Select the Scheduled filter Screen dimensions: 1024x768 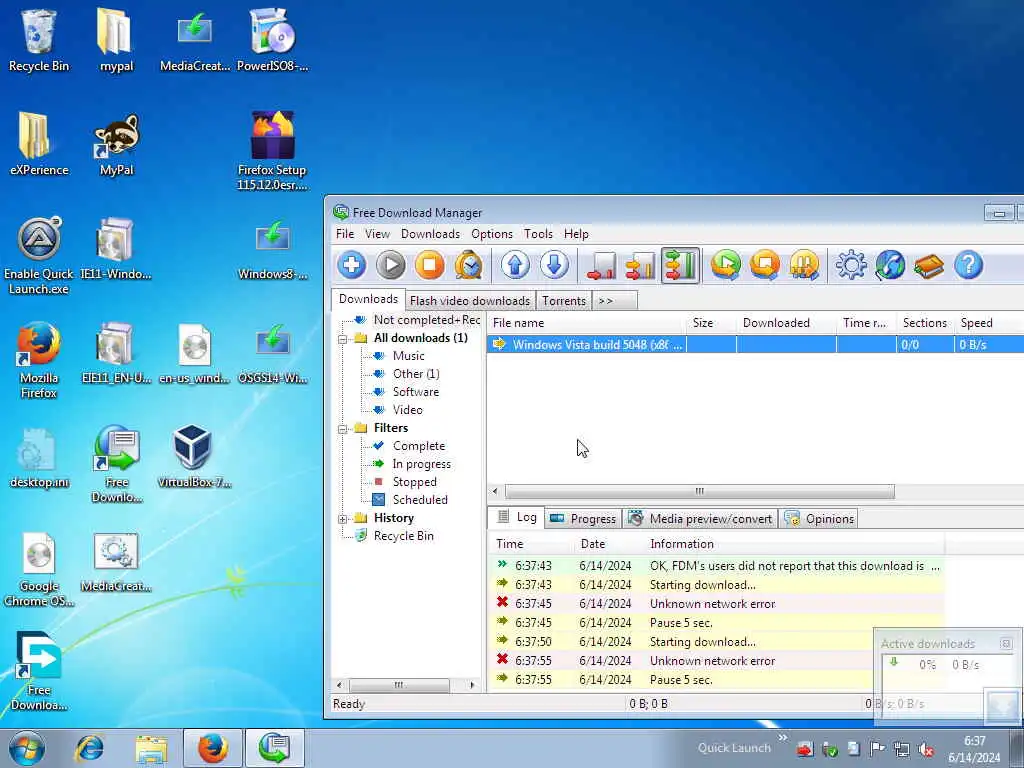click(x=420, y=500)
